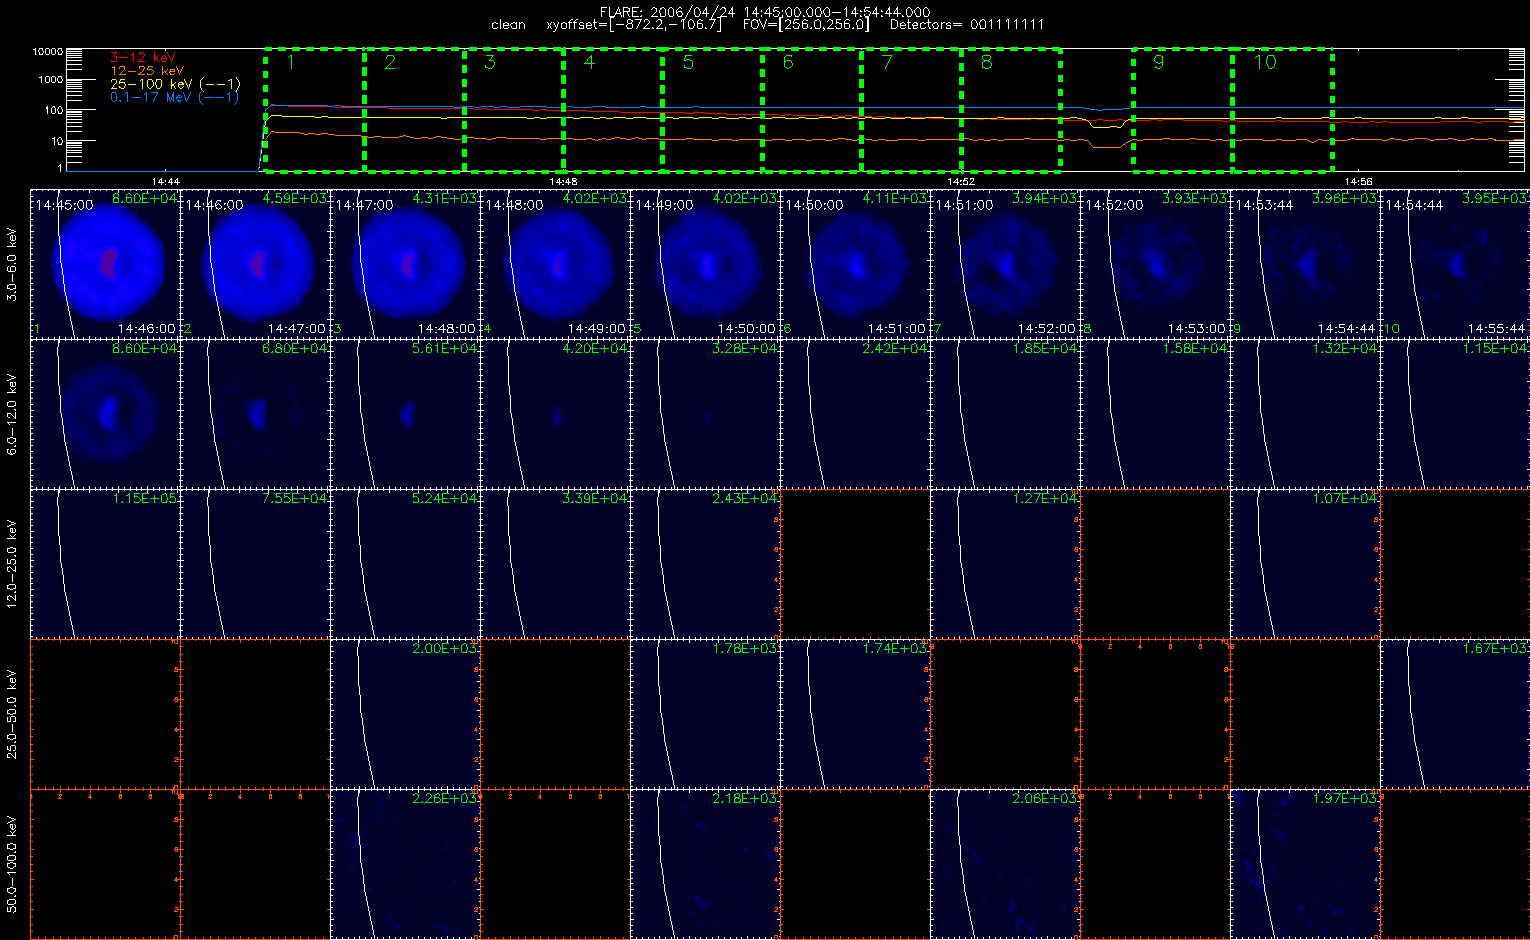This screenshot has height=940, width=1530.
Task: Open the 3-6 keV image starting 14:45:00
Action: 105,263
